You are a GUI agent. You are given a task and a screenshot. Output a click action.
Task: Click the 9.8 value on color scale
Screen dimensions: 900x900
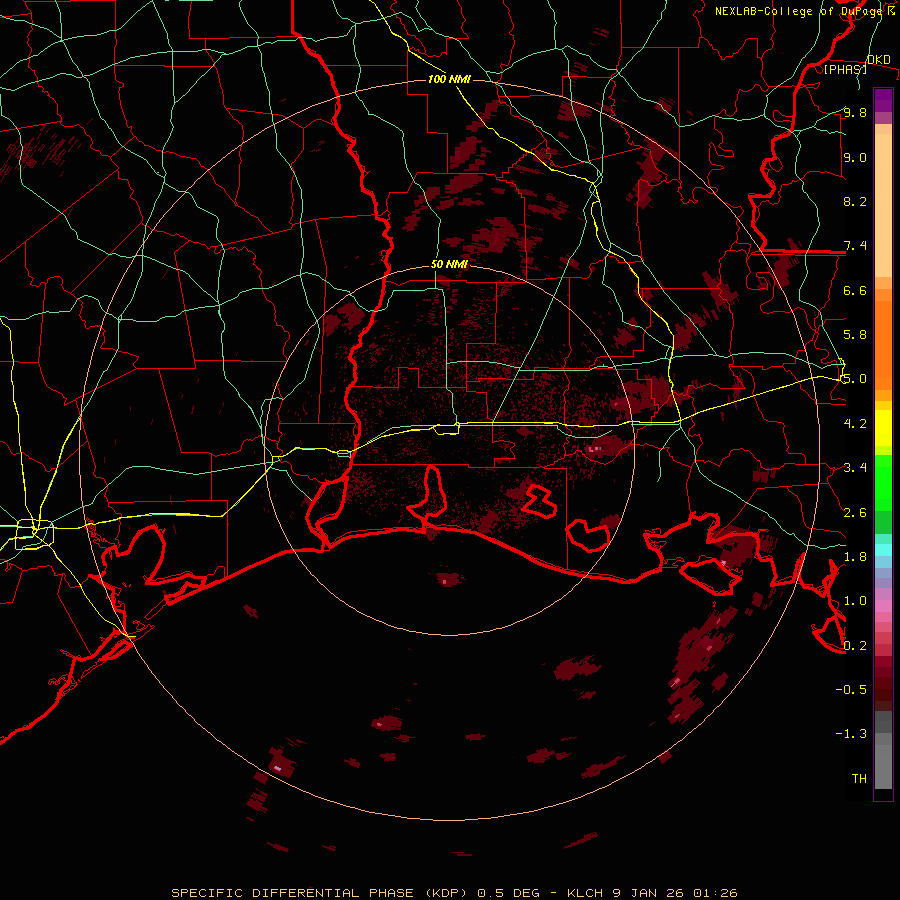click(x=855, y=113)
